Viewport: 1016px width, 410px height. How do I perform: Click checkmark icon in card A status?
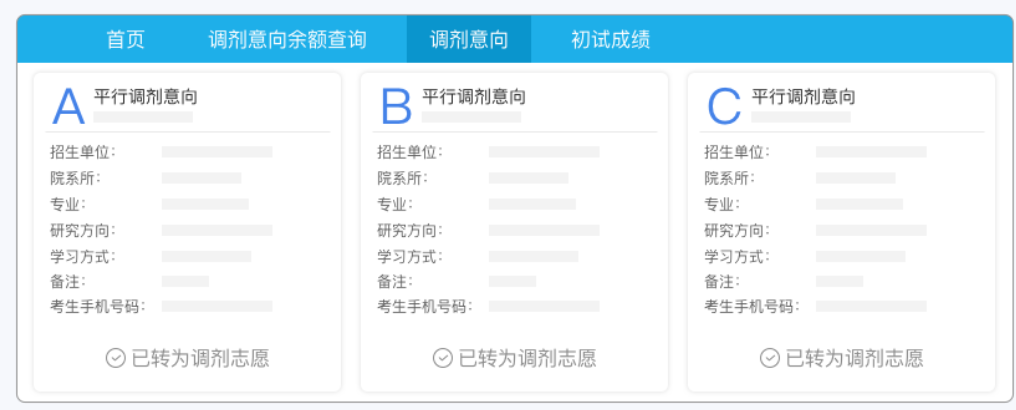click(x=115, y=358)
